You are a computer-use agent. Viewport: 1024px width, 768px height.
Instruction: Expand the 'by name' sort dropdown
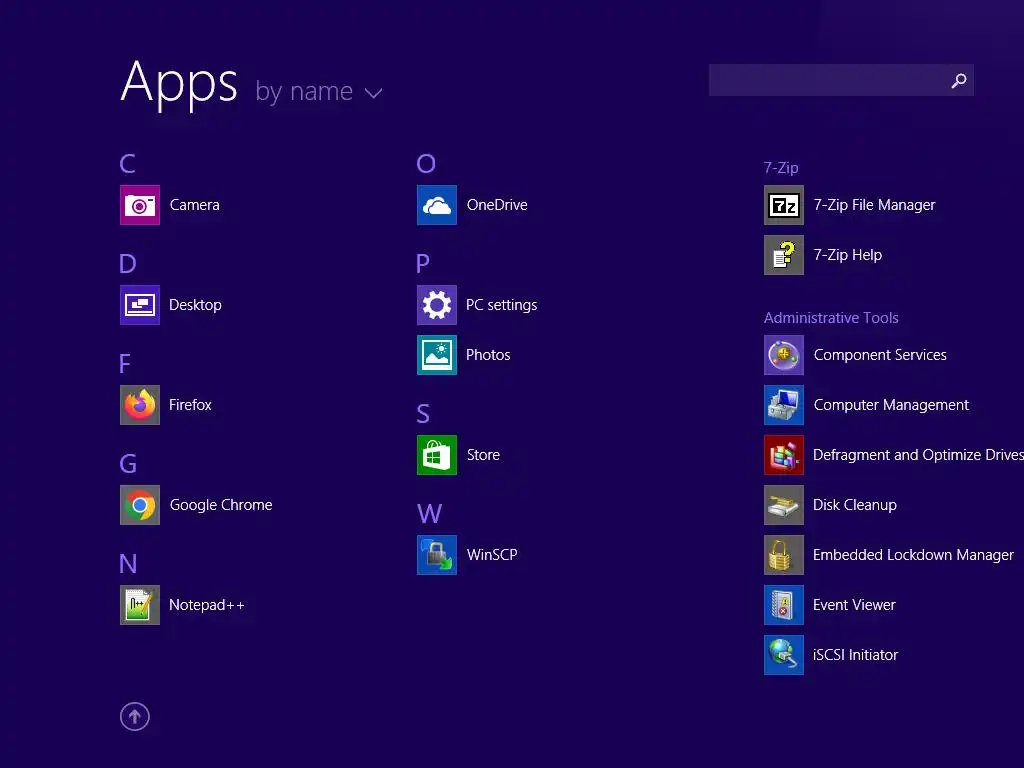319,91
